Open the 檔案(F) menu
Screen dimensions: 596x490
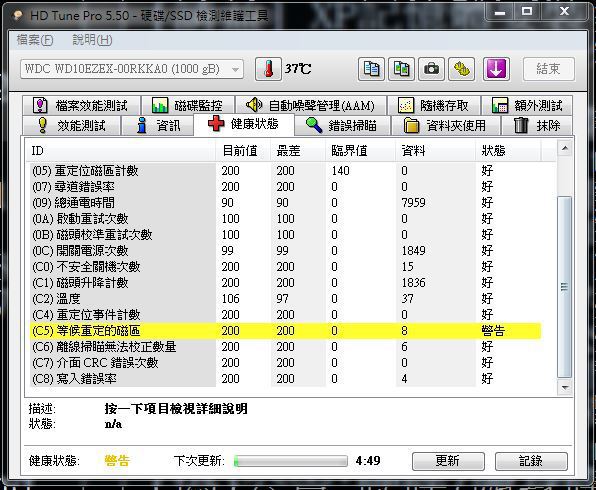(35, 40)
